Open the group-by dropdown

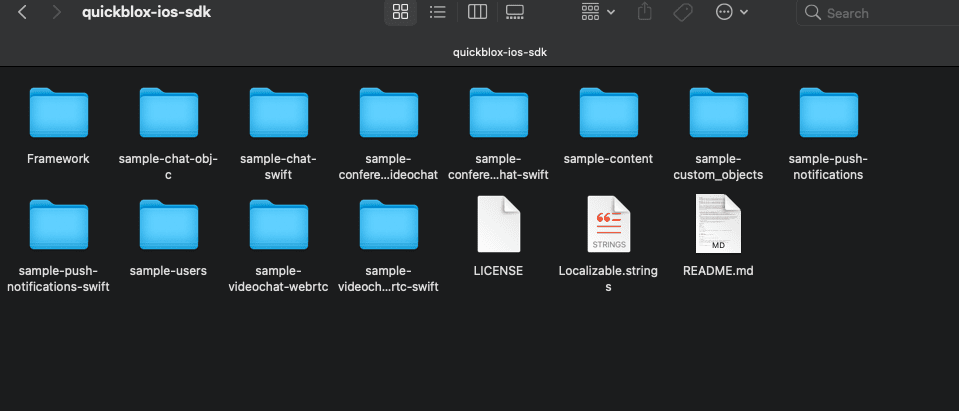coord(598,12)
